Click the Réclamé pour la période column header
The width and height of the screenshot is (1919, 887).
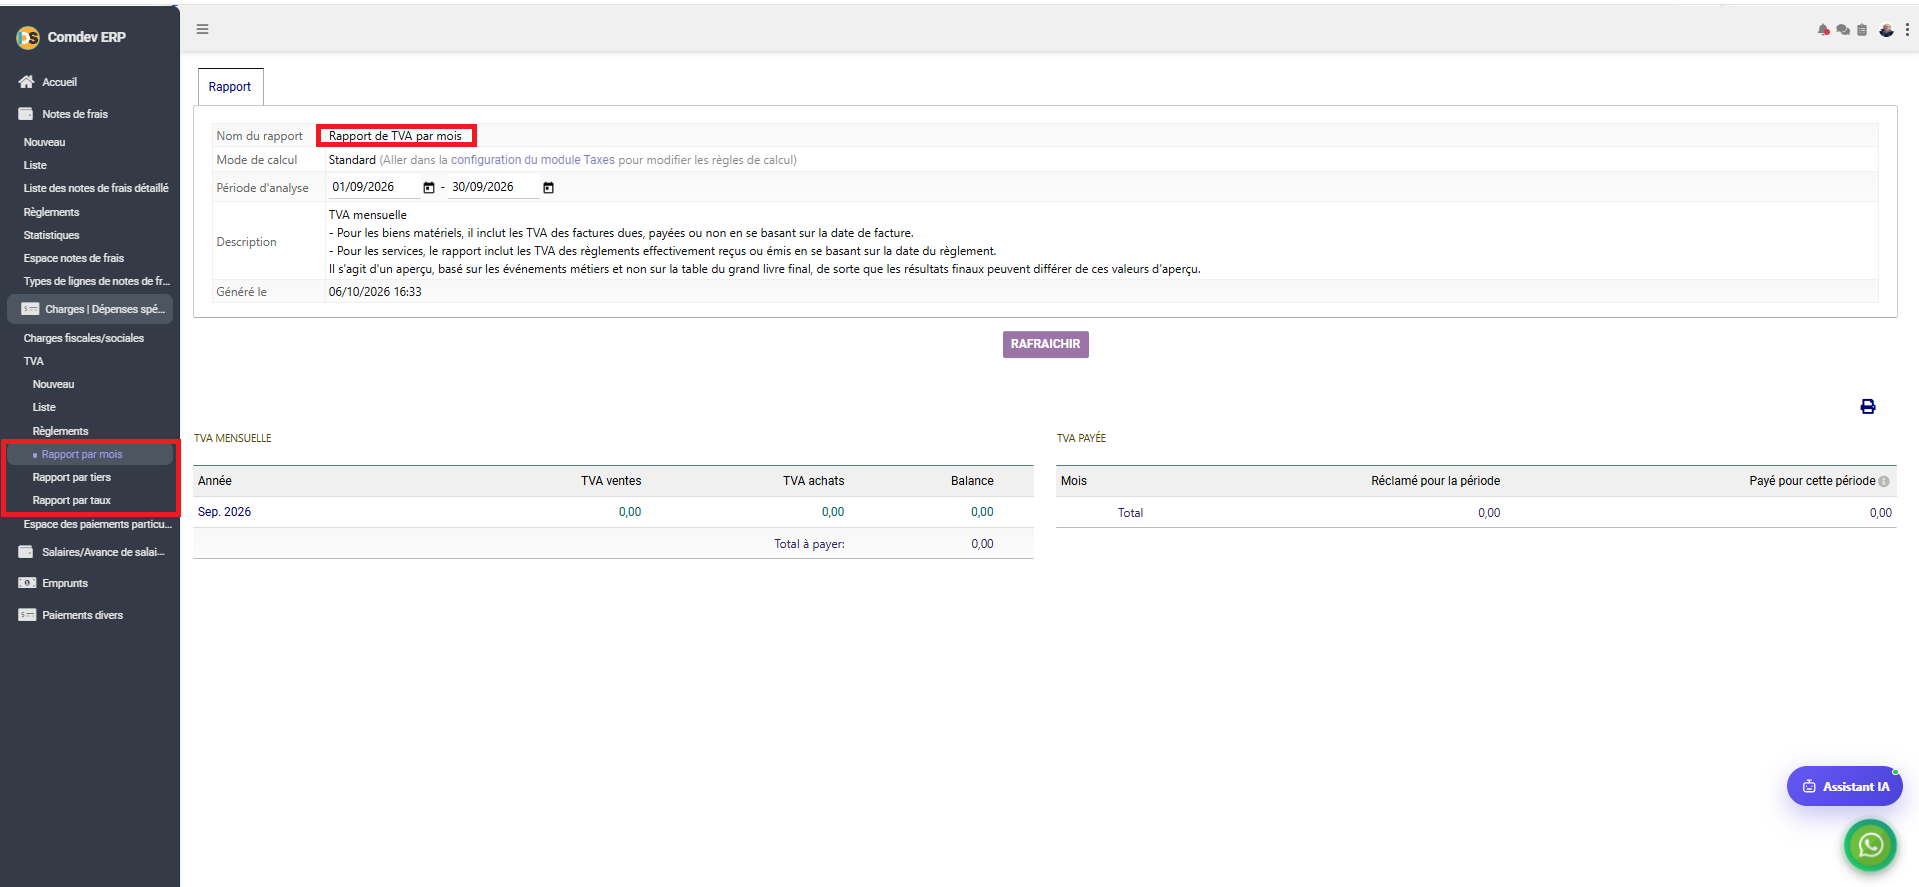tap(1435, 481)
